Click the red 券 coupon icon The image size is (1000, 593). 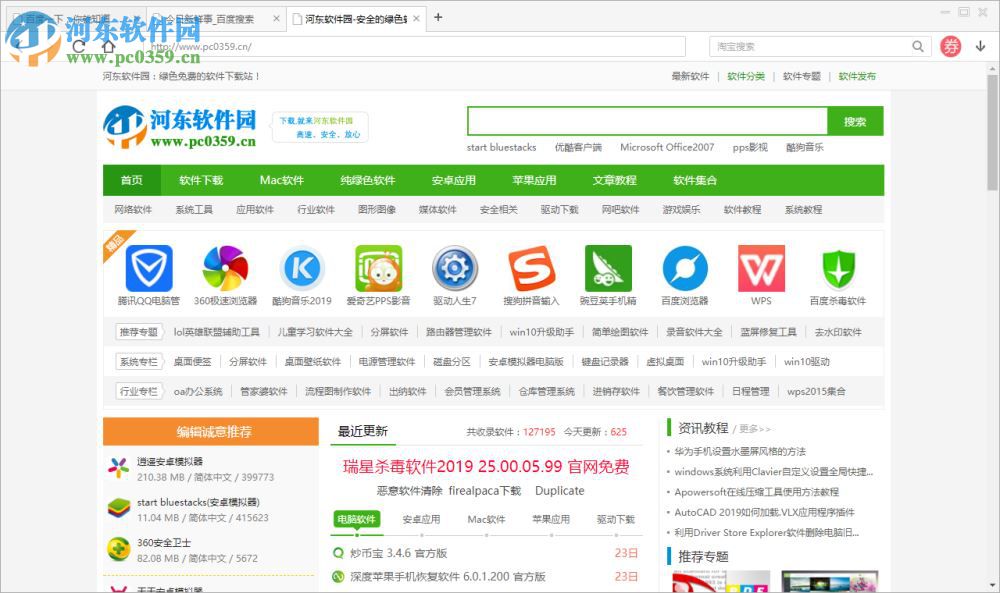tap(948, 46)
